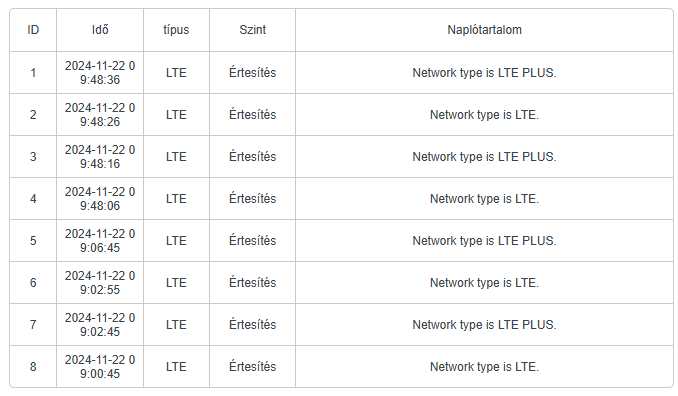Select the Naplótartalom column header

(x=484, y=30)
